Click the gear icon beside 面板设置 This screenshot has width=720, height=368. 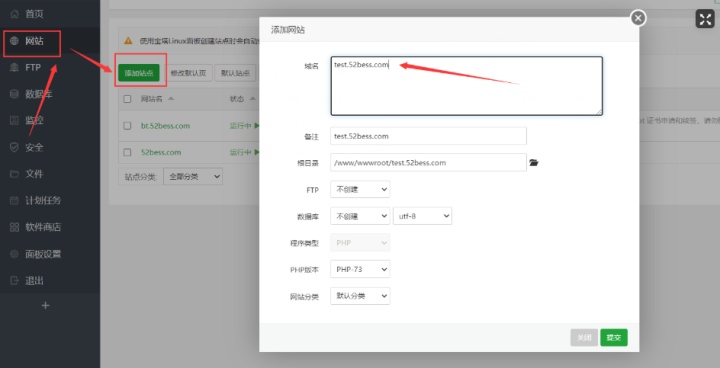[x=15, y=254]
